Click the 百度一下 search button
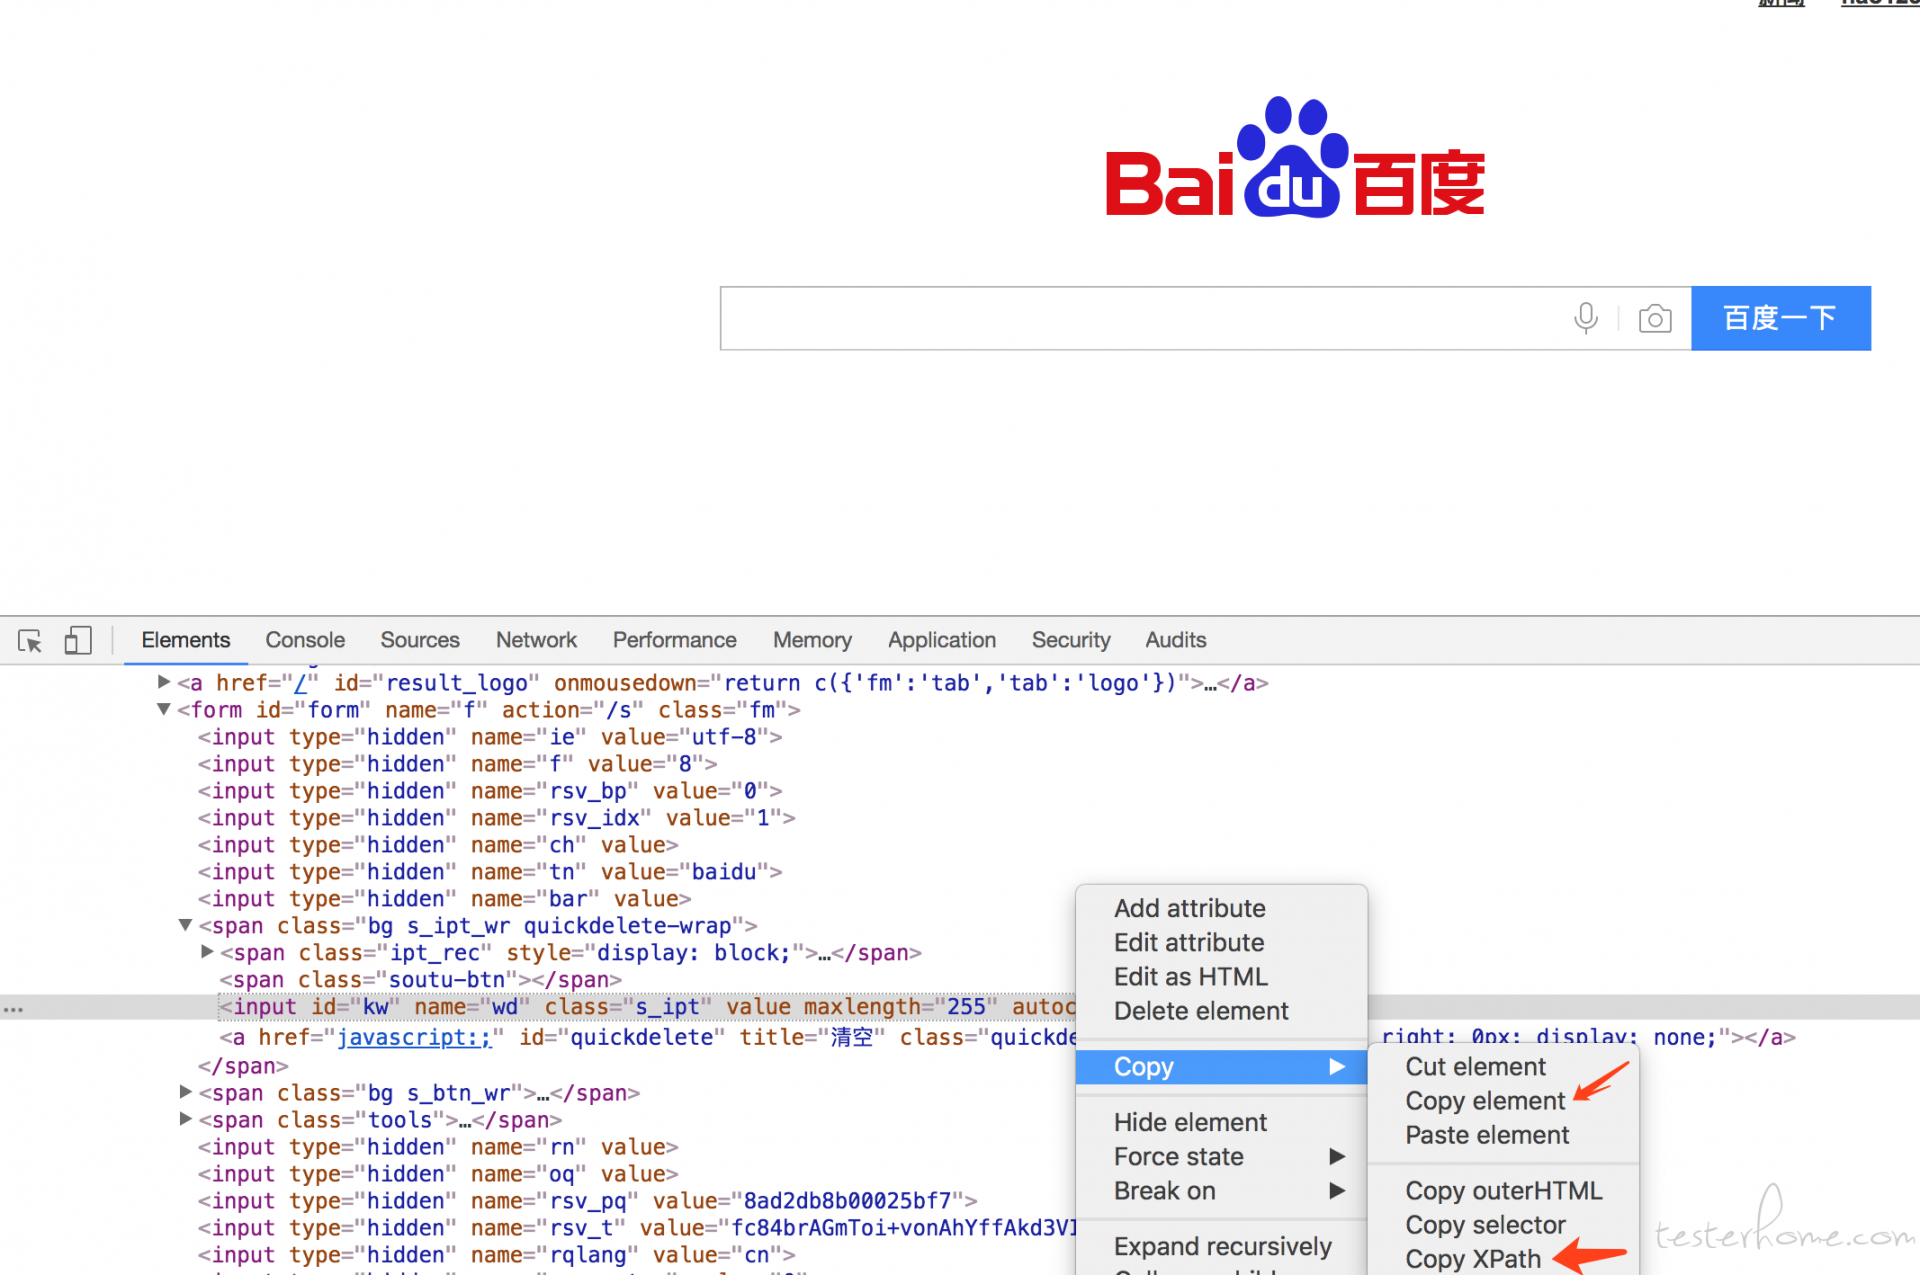This screenshot has width=1920, height=1275. tap(1781, 318)
